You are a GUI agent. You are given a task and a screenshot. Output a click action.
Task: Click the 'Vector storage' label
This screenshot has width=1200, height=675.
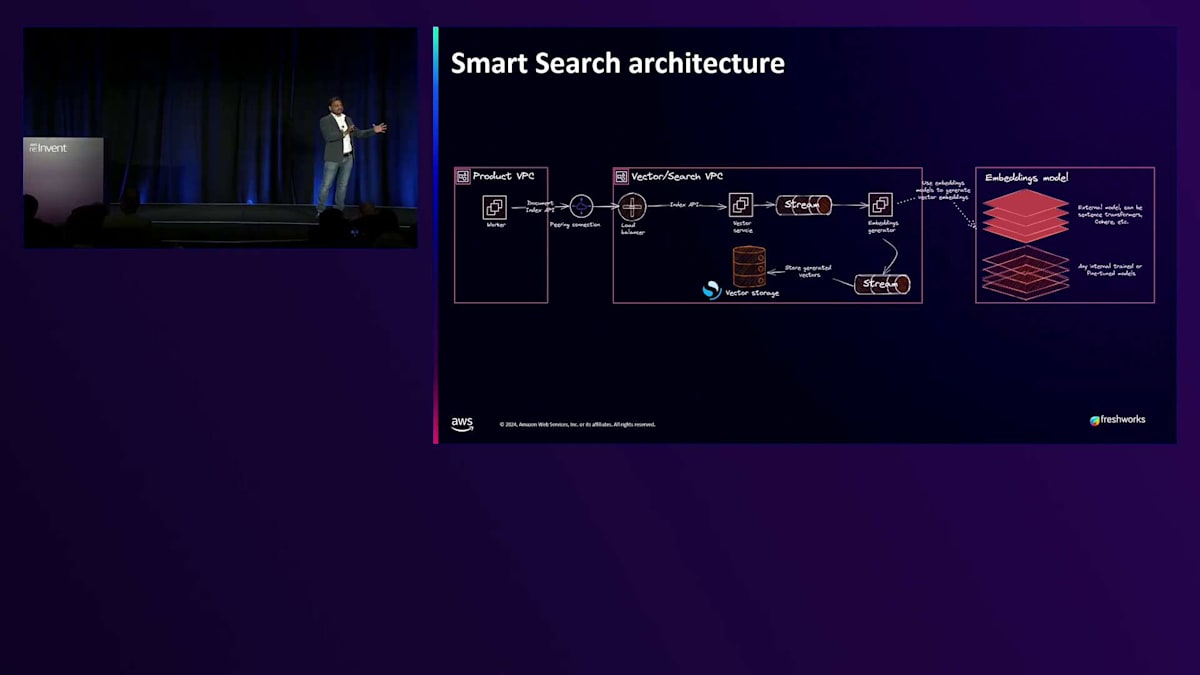coord(752,293)
